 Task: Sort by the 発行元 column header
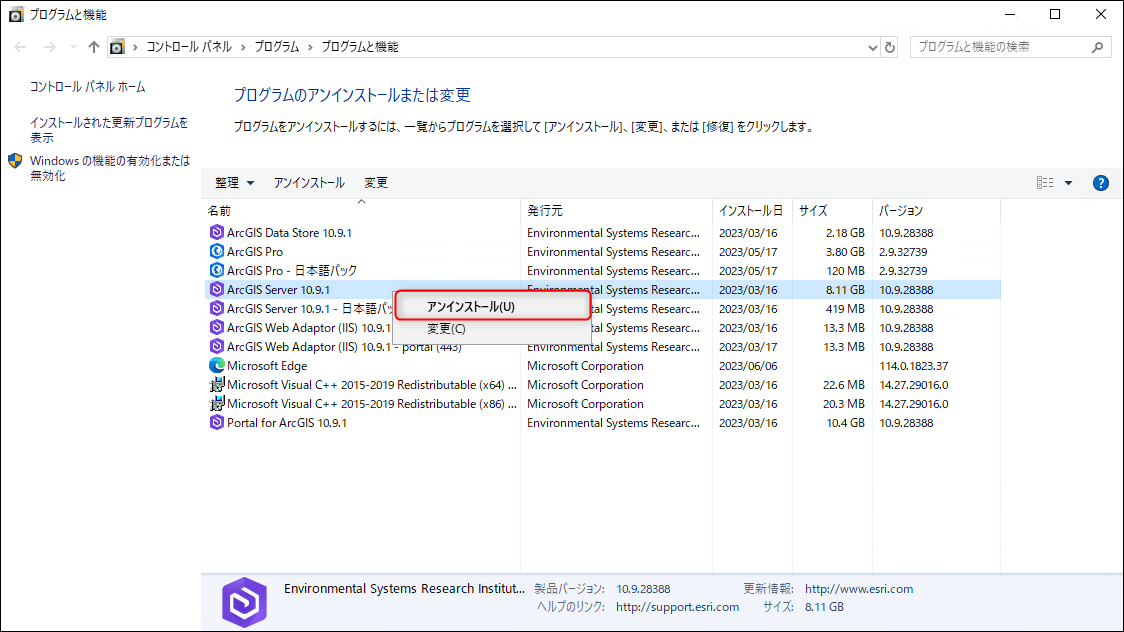point(616,211)
